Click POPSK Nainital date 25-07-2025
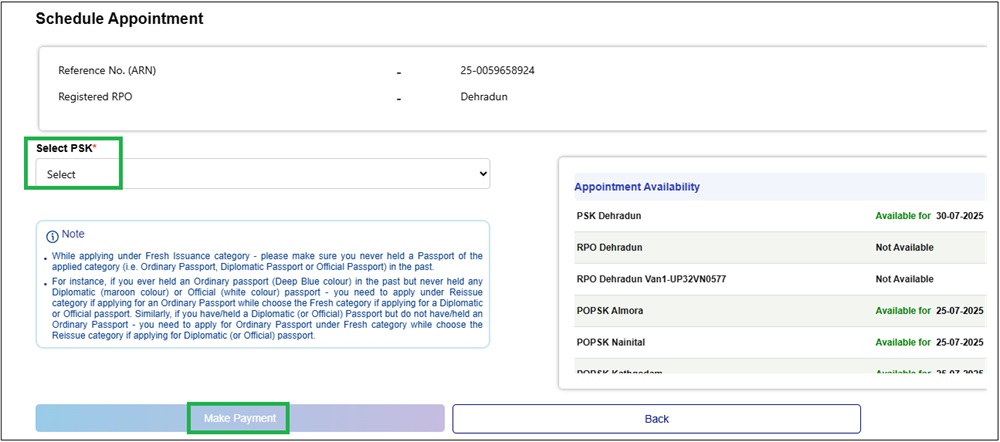 coord(960,343)
